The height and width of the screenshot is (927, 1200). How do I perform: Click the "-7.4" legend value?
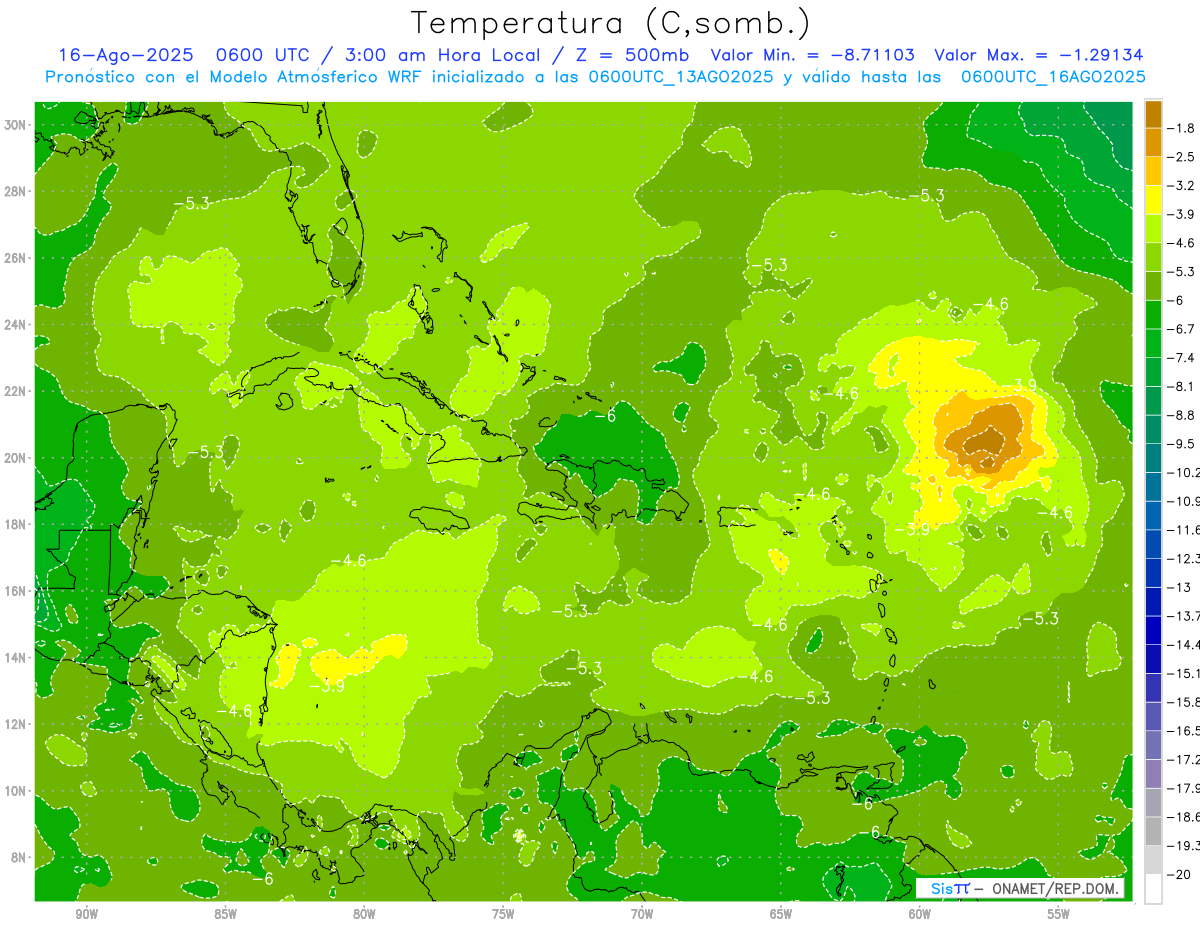pyautogui.click(x=1182, y=358)
